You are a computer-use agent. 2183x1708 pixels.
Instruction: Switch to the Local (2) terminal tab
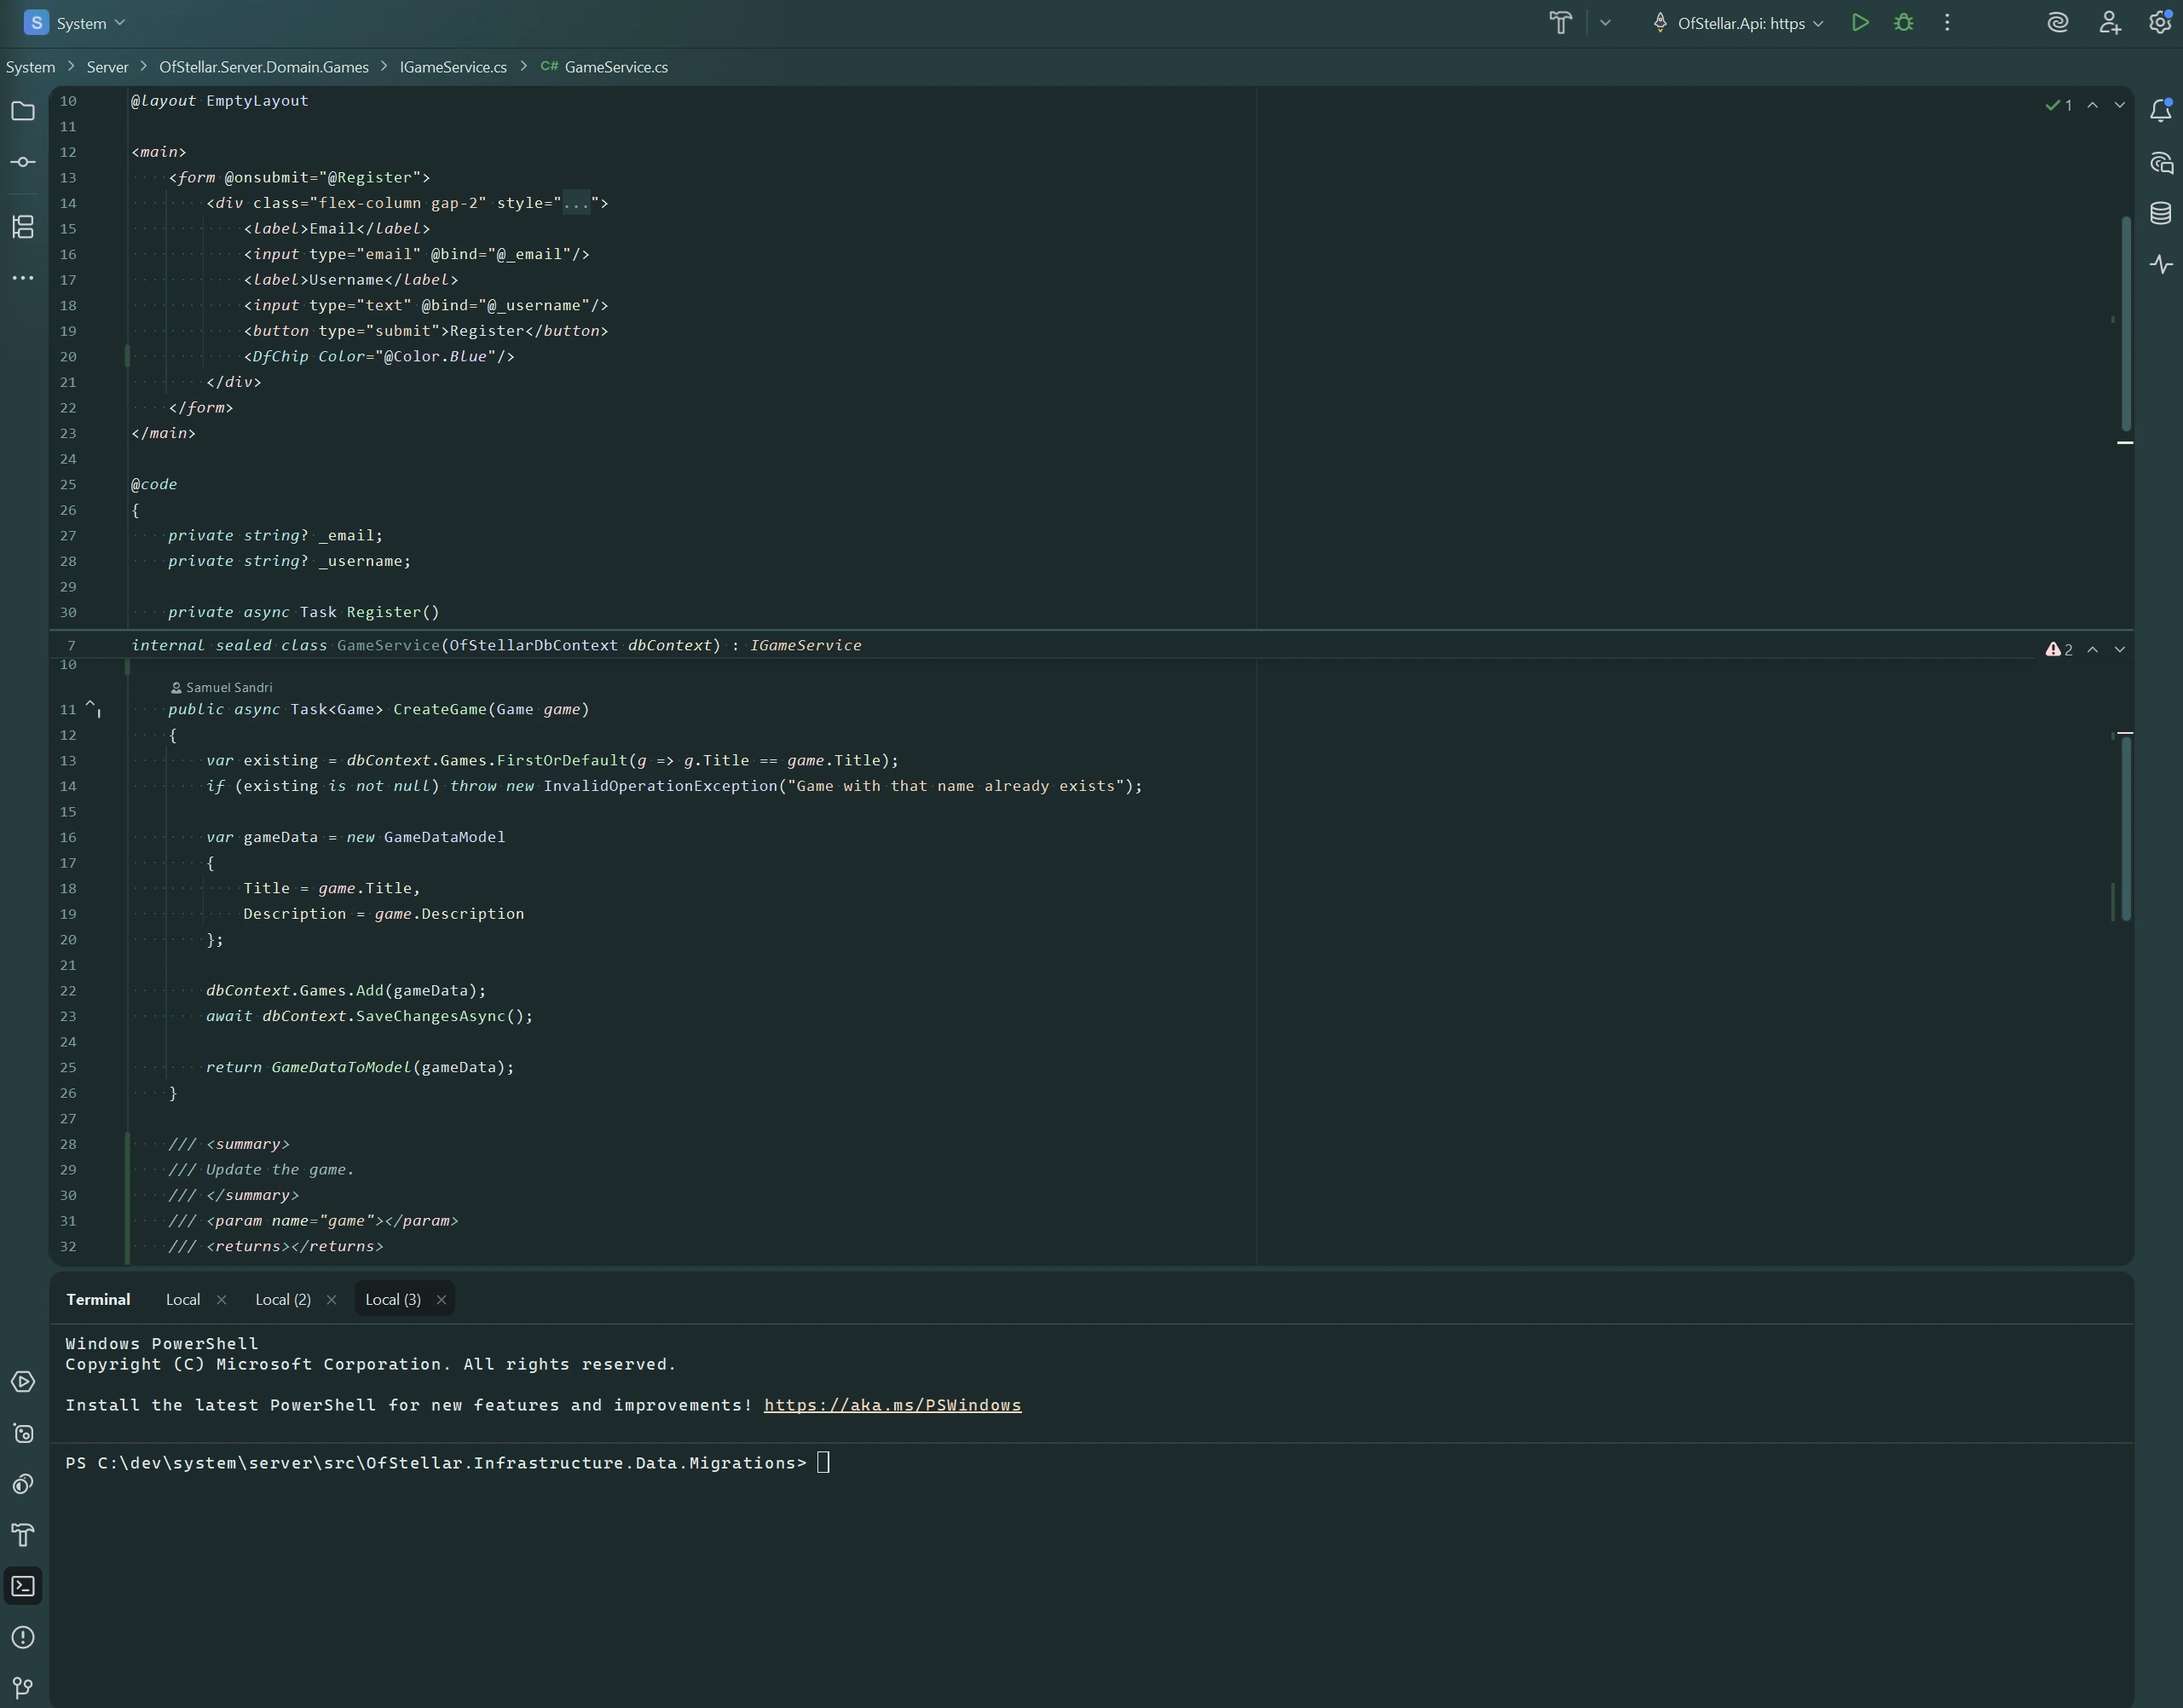point(281,1299)
